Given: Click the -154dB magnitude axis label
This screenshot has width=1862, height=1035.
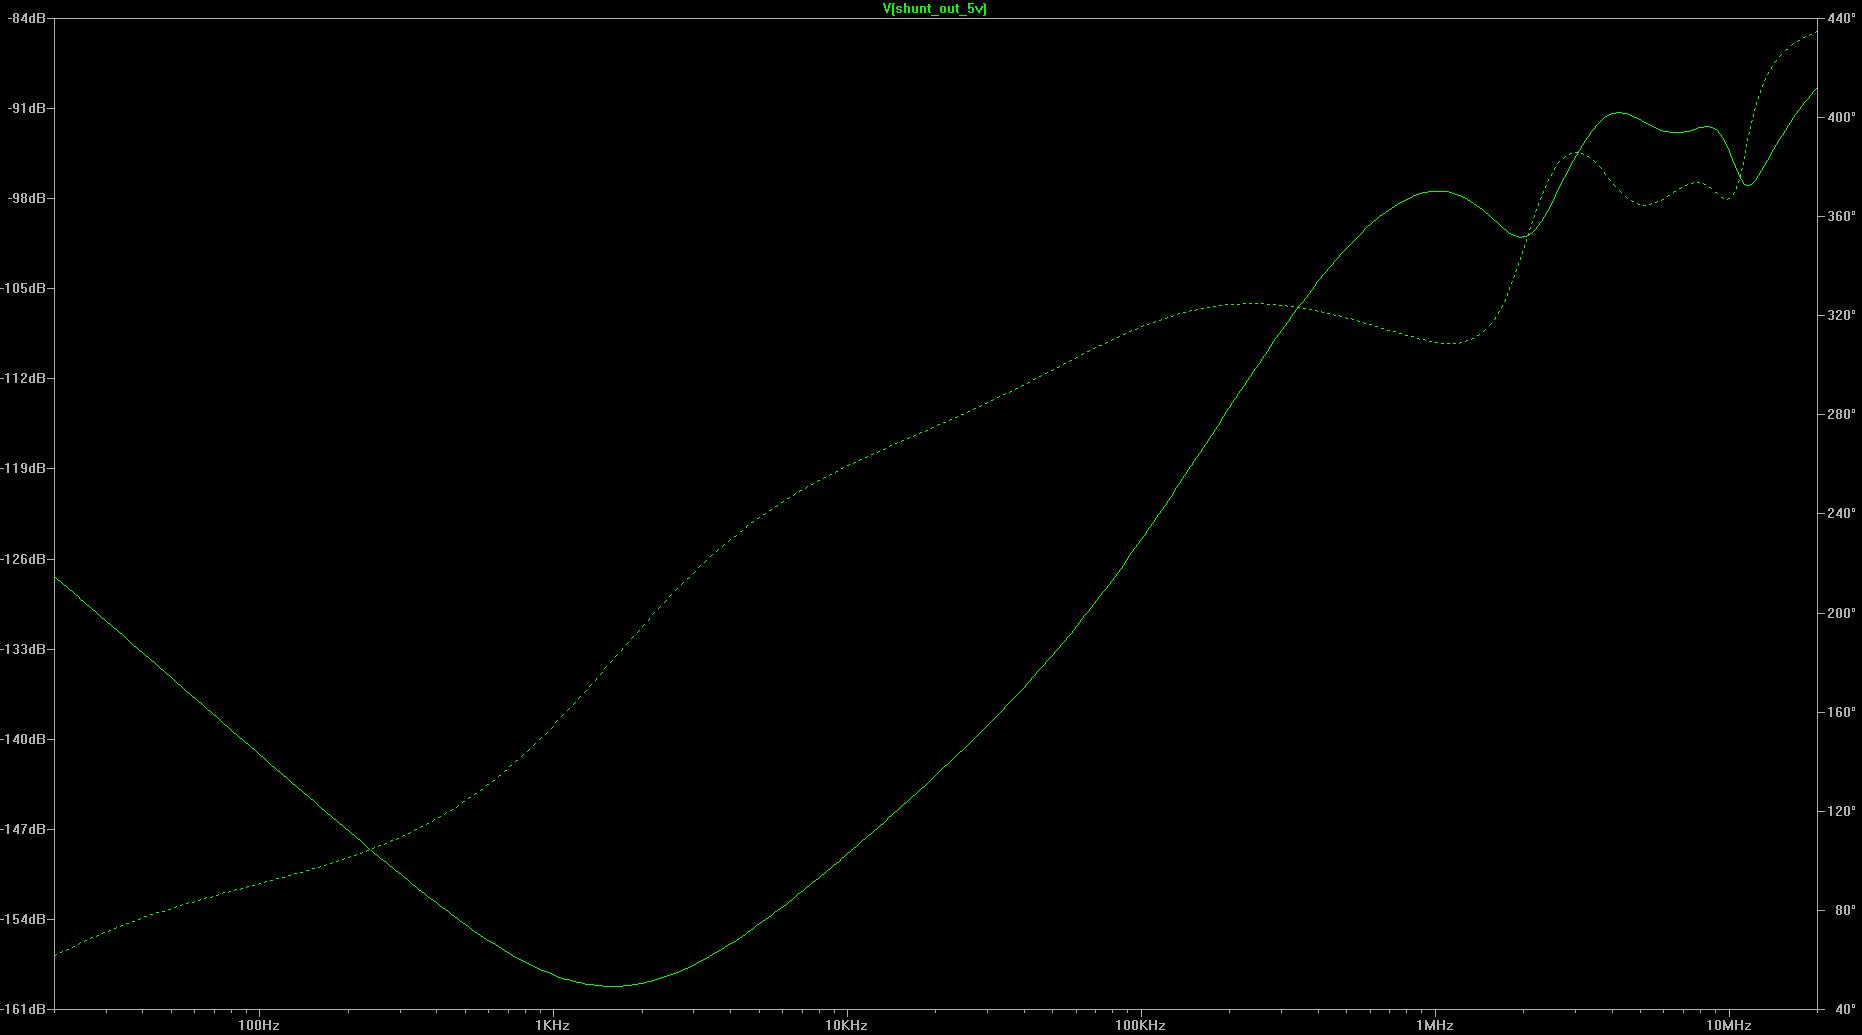Looking at the screenshot, I should point(23,919).
